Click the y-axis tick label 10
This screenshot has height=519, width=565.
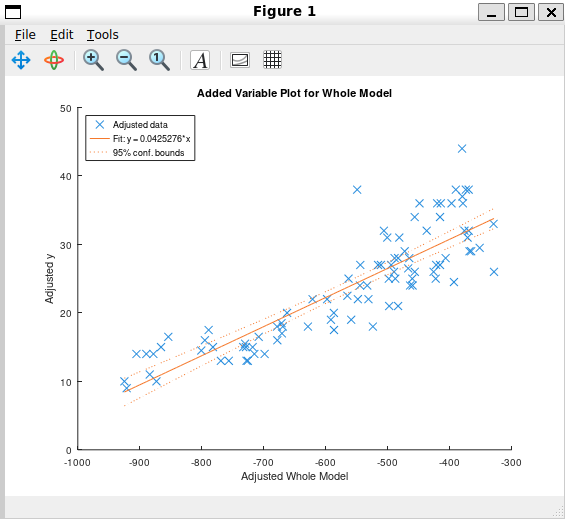(66, 382)
